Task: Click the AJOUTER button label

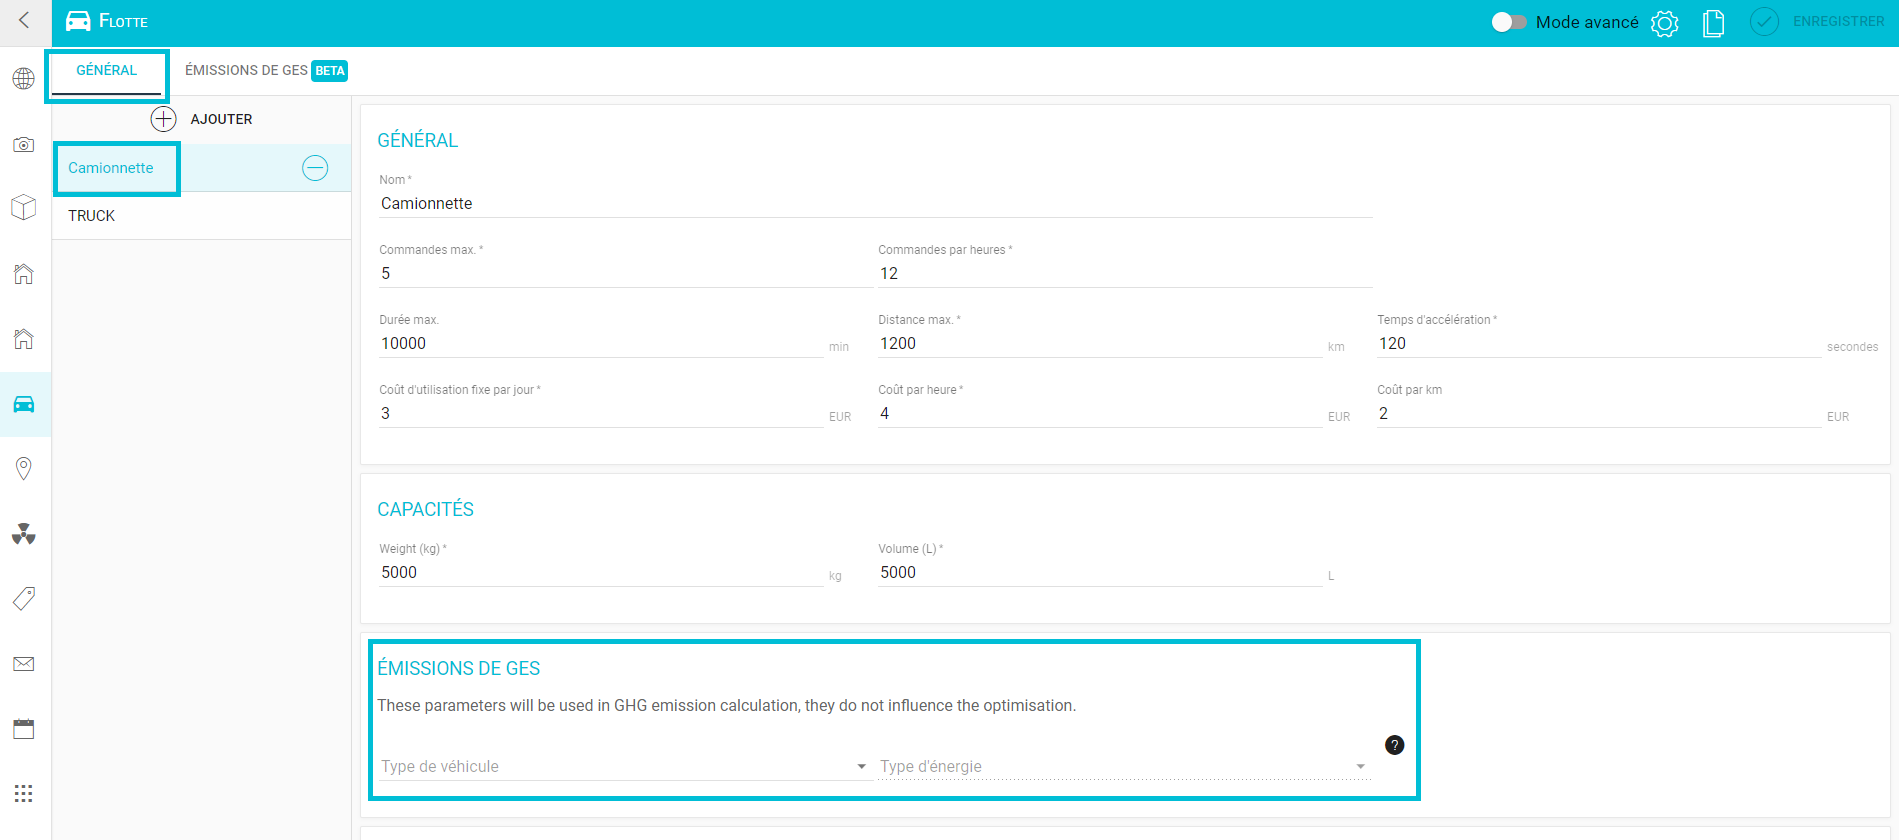Action: [222, 119]
